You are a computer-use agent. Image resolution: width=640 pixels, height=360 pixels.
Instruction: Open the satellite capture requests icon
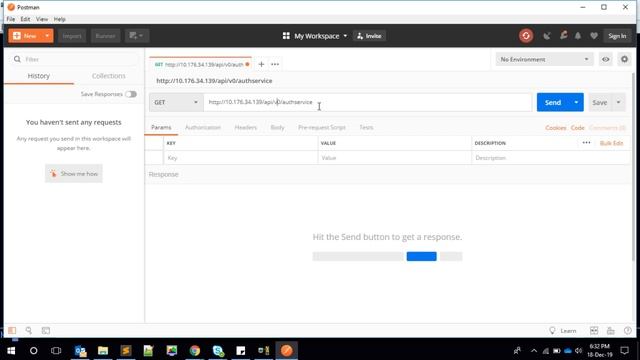pos(547,36)
